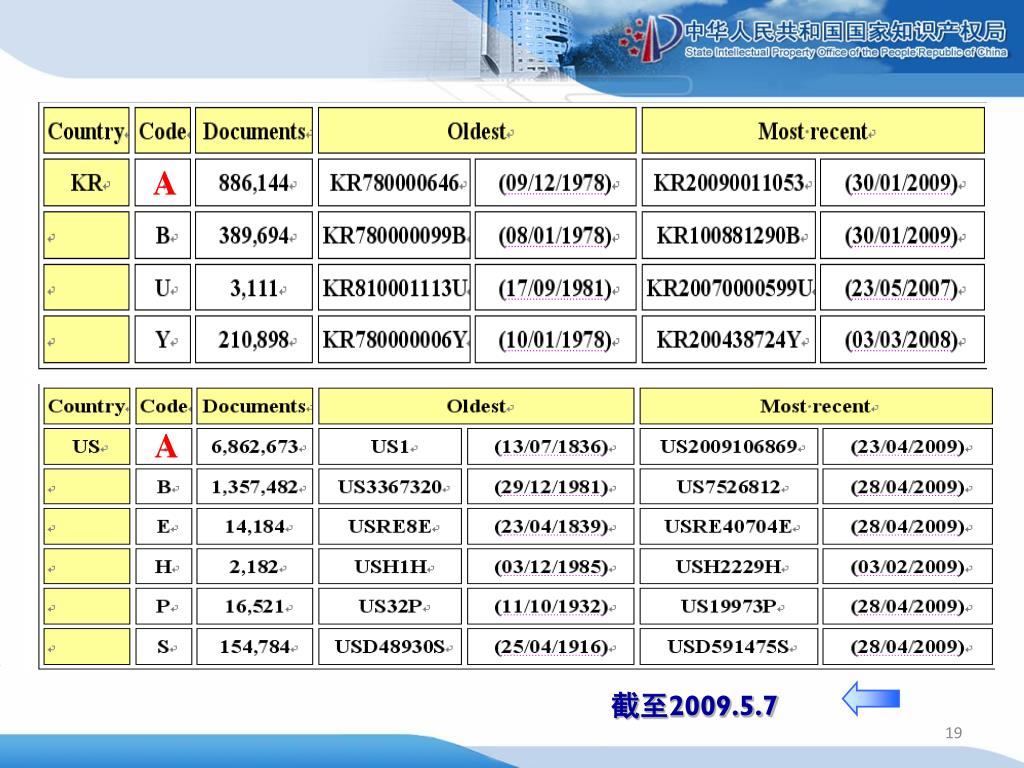Select the document count 886,144
The image size is (1024, 768).
point(254,184)
